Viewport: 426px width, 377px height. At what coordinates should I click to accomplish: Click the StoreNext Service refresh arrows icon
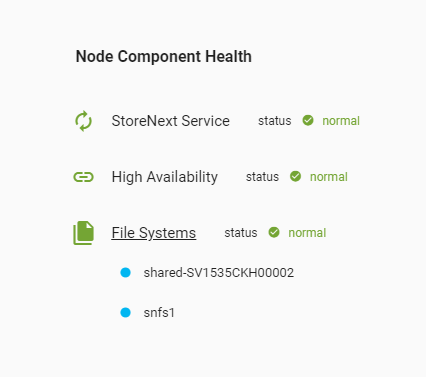(x=83, y=121)
